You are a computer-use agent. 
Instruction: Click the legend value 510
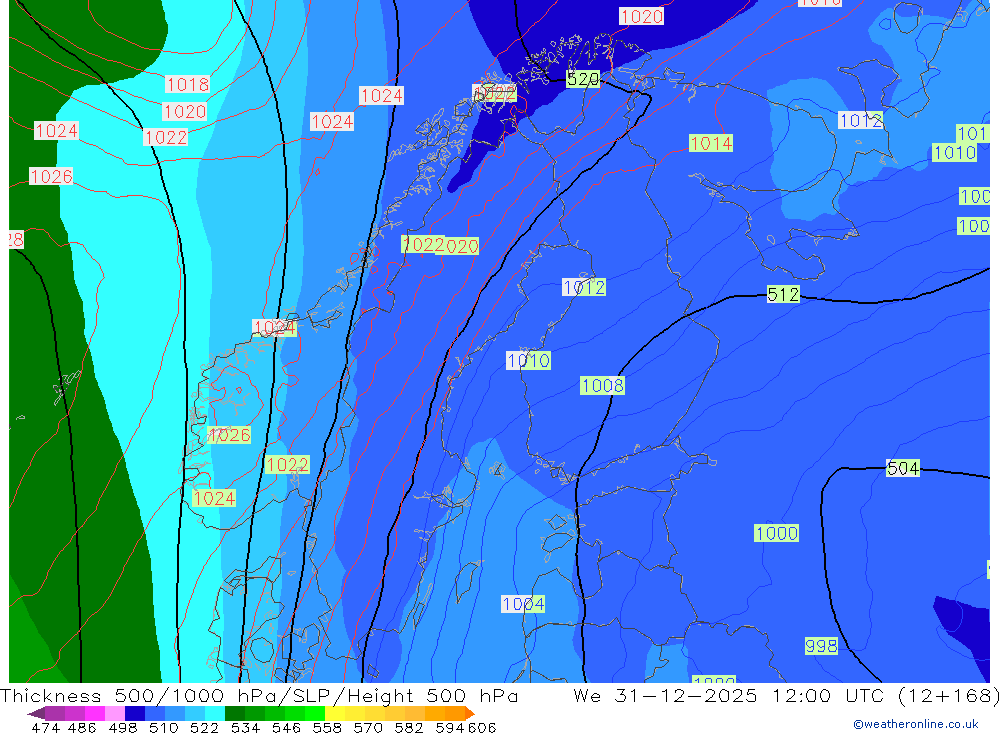163,727
